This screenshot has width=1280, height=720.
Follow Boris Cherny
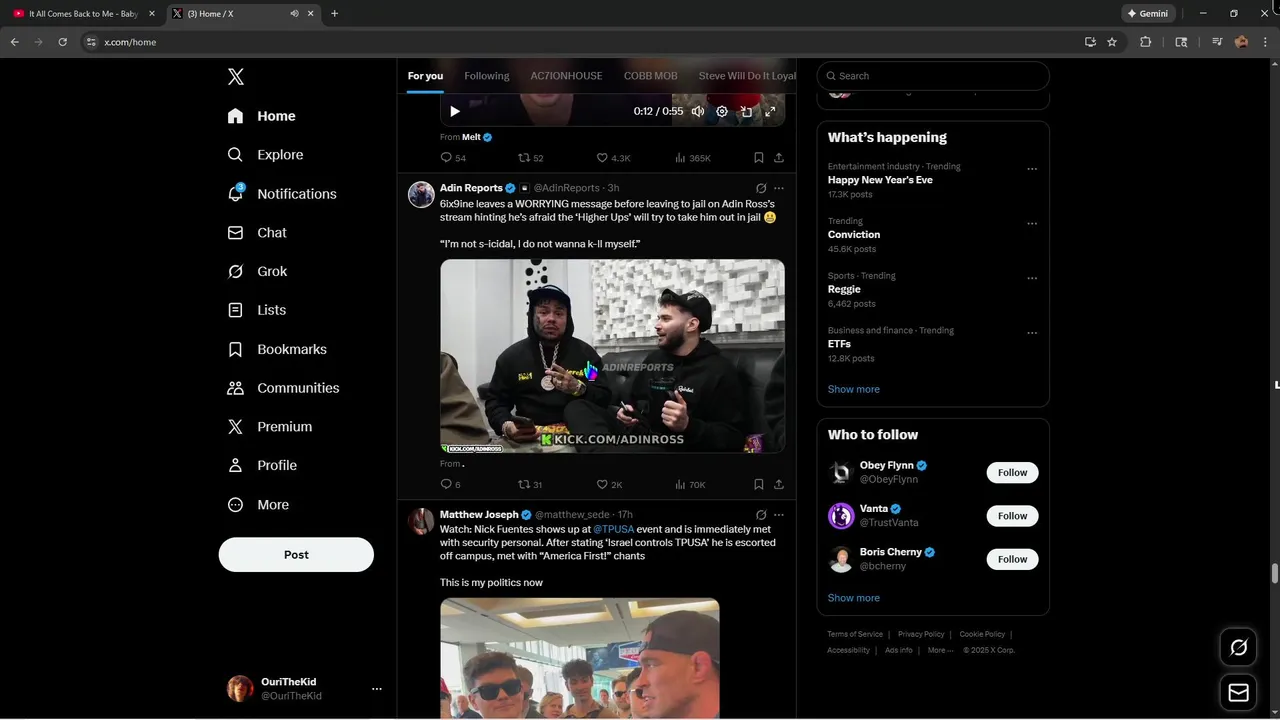point(1012,559)
